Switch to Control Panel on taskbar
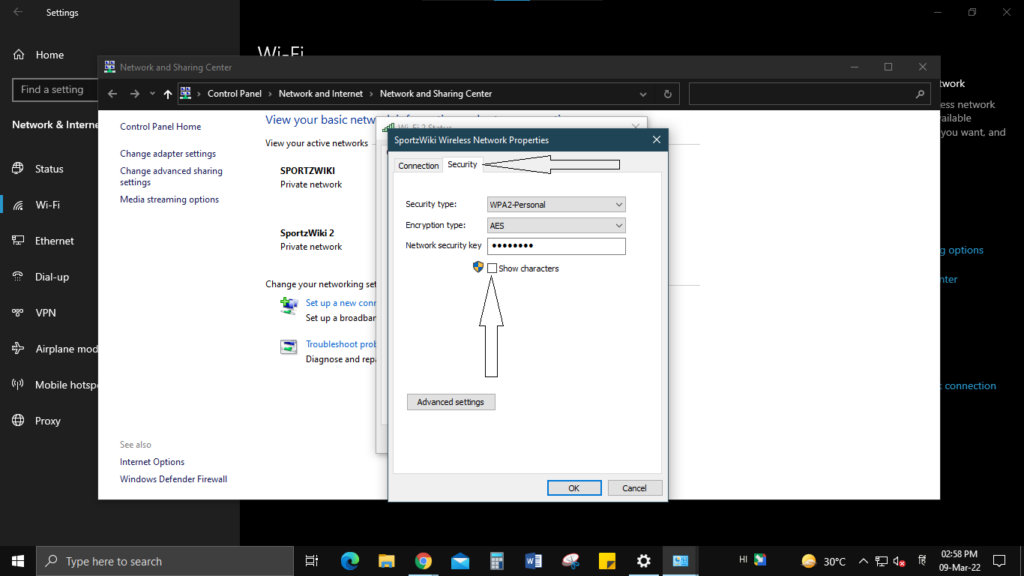Image resolution: width=1024 pixels, height=576 pixels. (680, 561)
